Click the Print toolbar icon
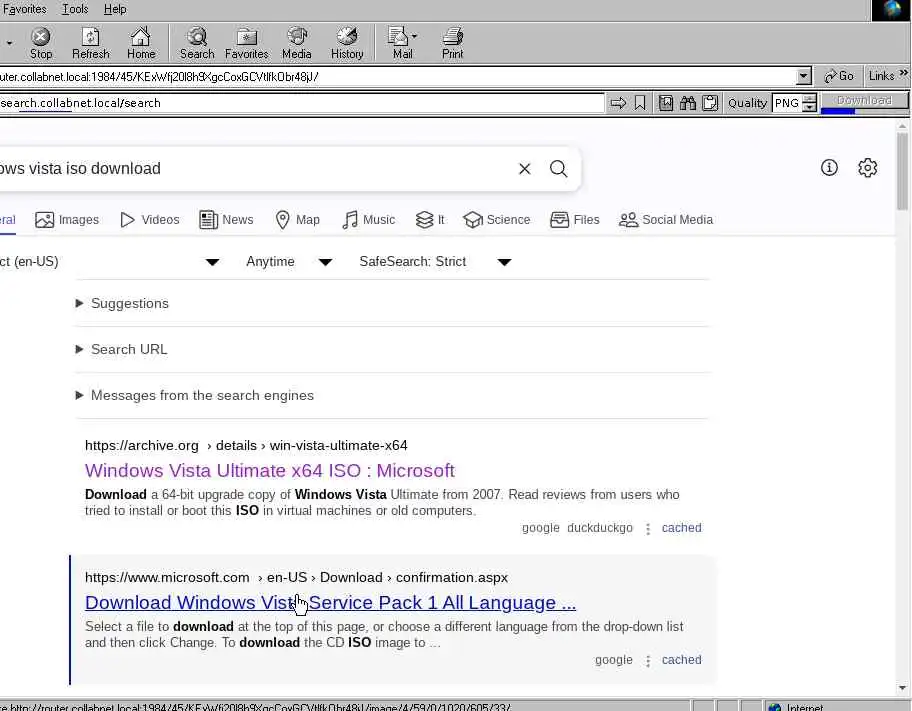This screenshot has width=912, height=711. [x=453, y=44]
